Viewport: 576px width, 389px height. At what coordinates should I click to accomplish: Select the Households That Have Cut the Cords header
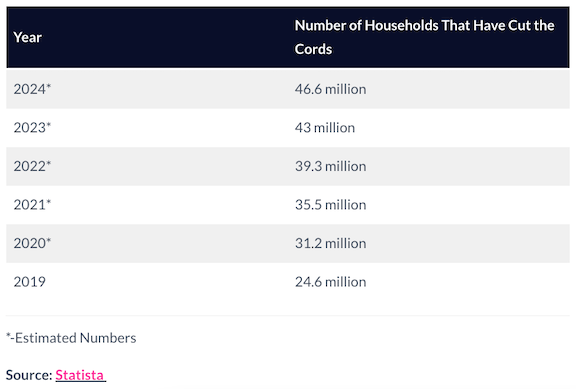(x=424, y=37)
